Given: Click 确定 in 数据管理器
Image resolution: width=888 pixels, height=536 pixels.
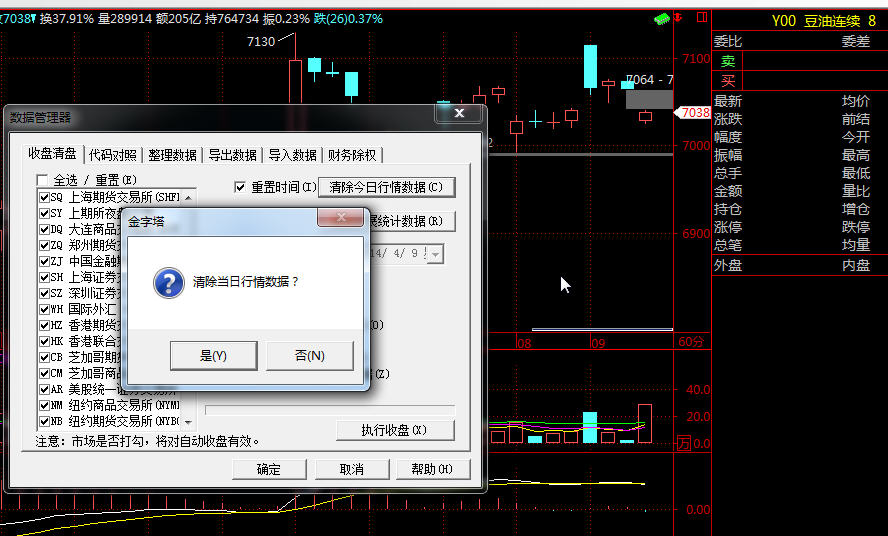Looking at the screenshot, I should click(269, 469).
